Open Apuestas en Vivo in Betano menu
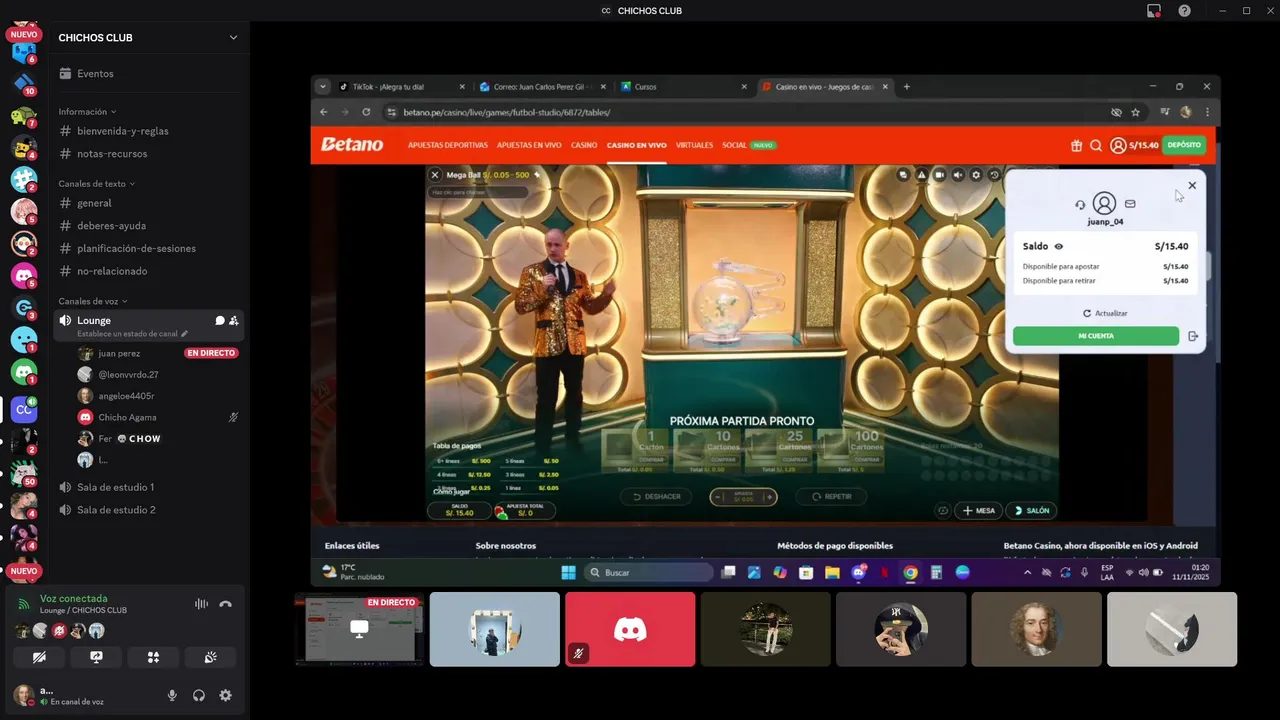 529,145
